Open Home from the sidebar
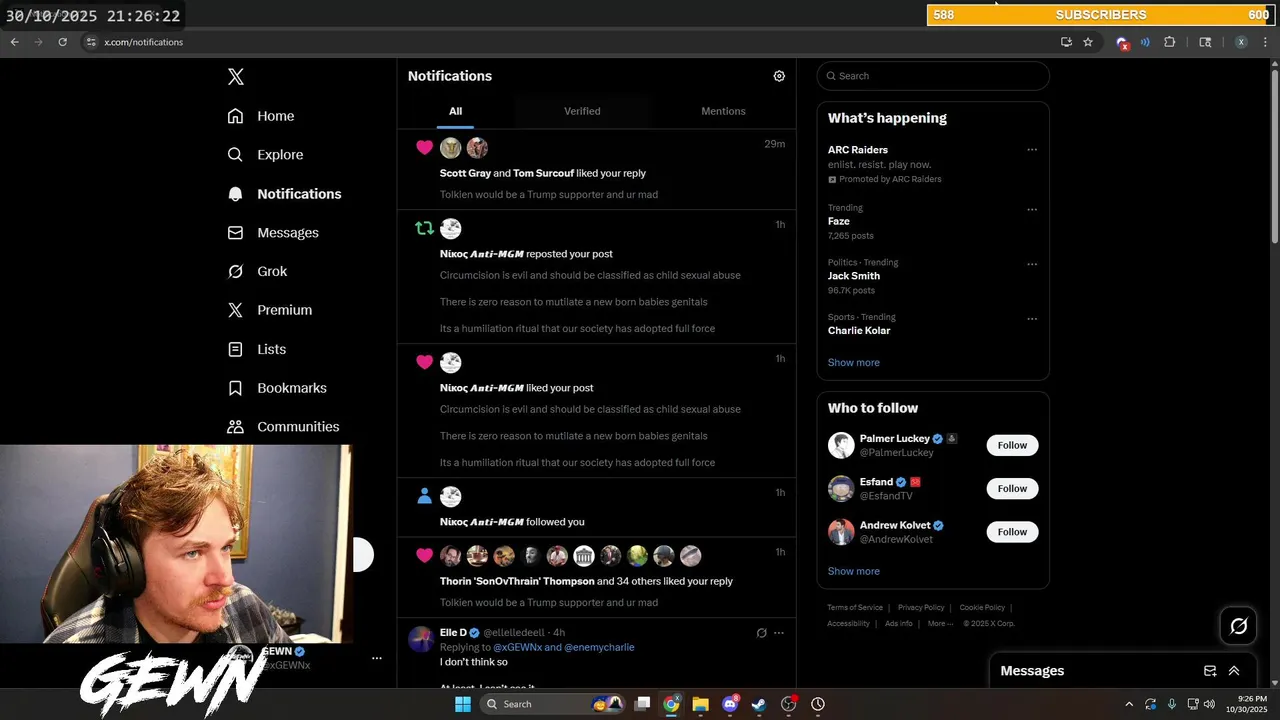 [261, 116]
